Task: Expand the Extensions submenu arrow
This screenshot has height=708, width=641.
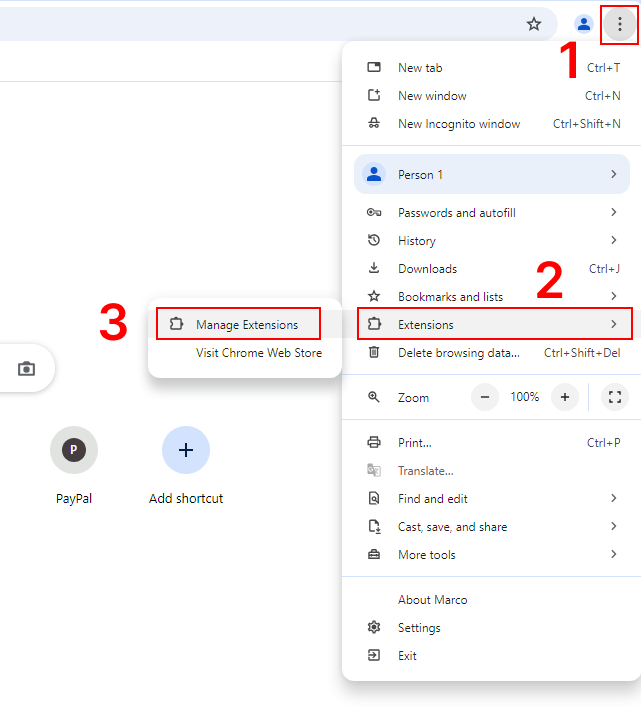Action: (613, 324)
